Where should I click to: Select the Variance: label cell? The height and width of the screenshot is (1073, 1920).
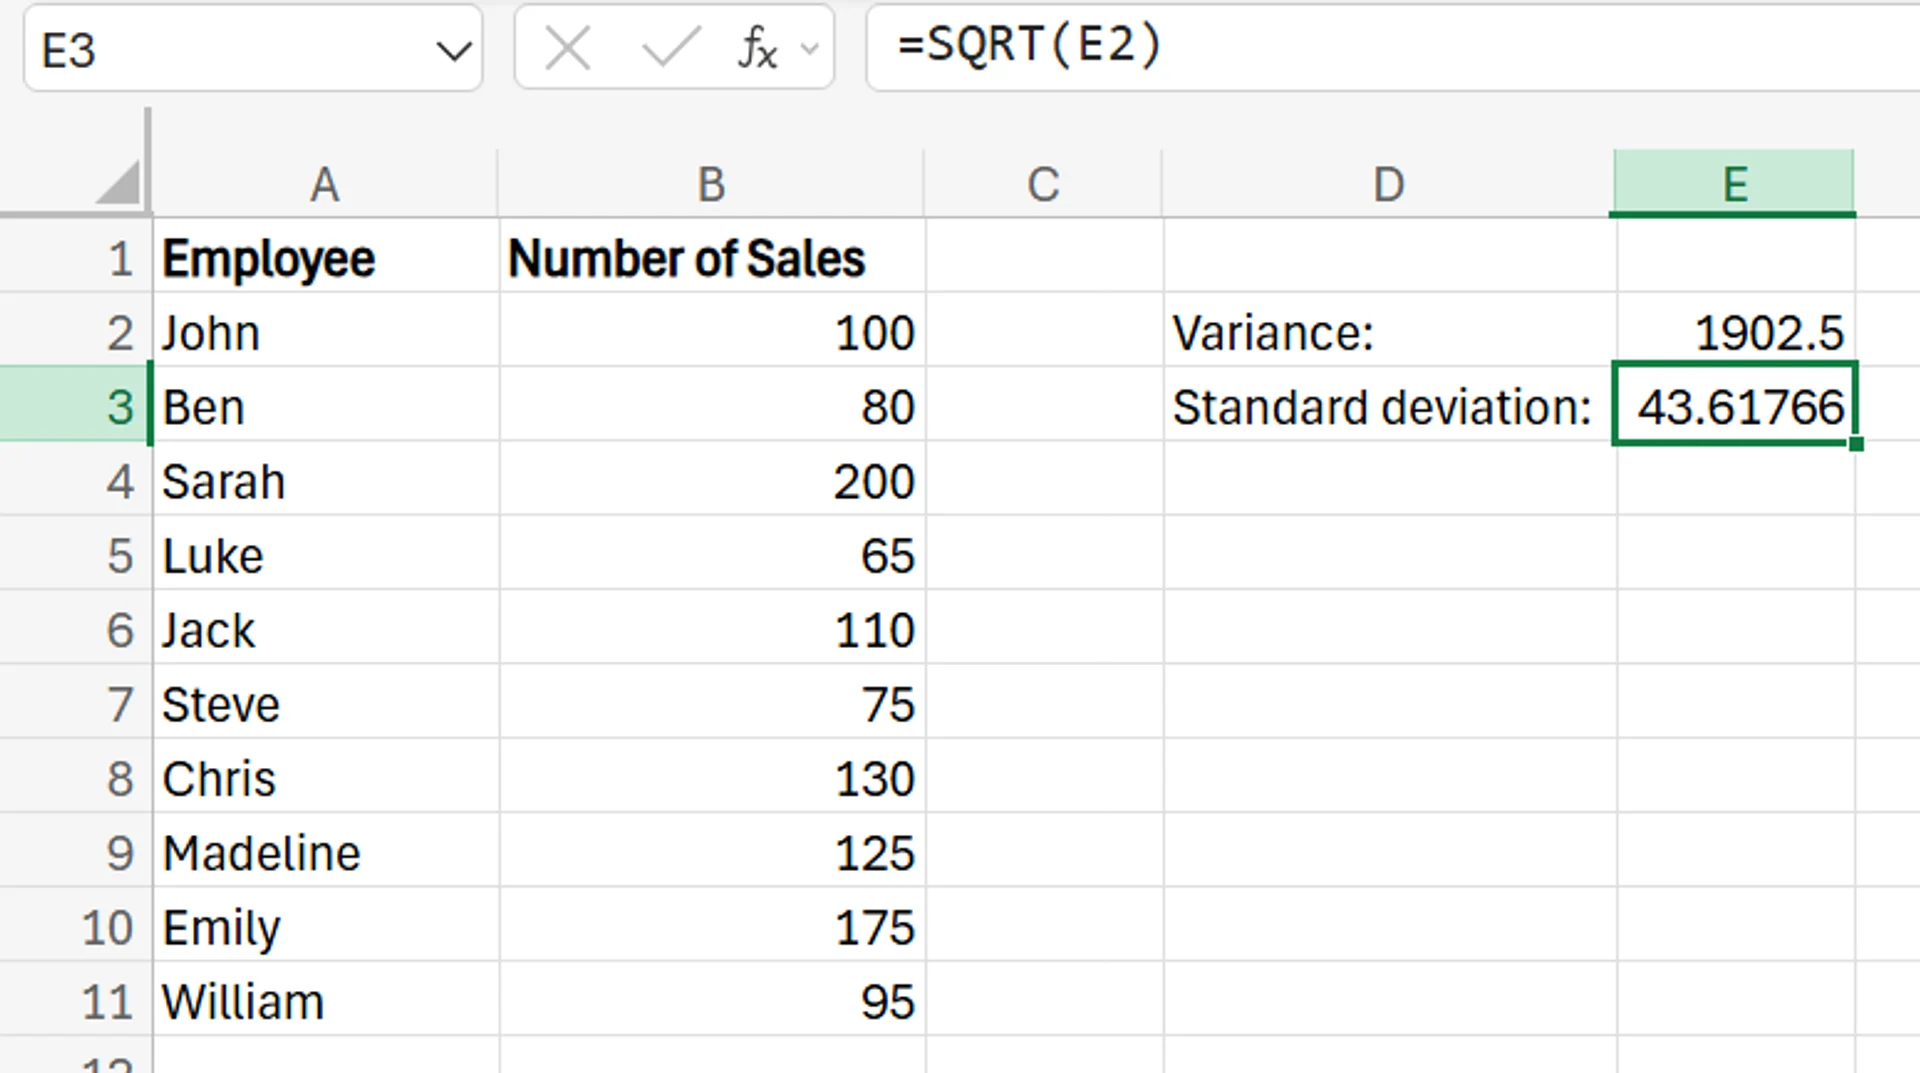point(1390,331)
